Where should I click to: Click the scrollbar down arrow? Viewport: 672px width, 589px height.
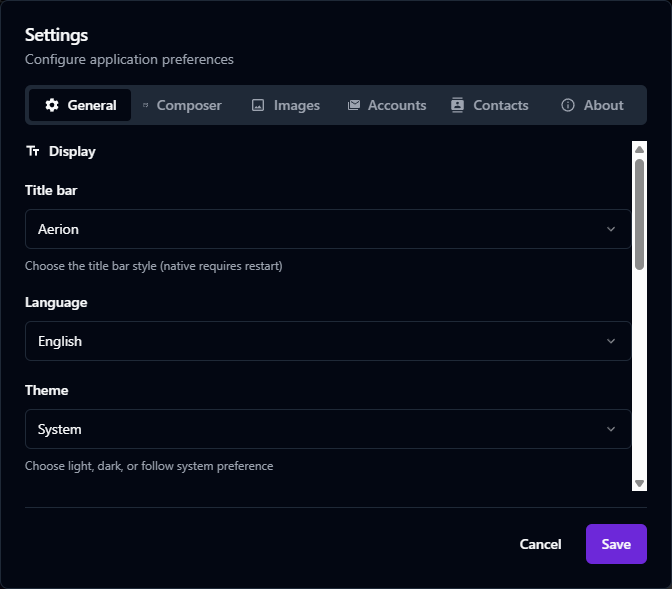(x=640, y=483)
